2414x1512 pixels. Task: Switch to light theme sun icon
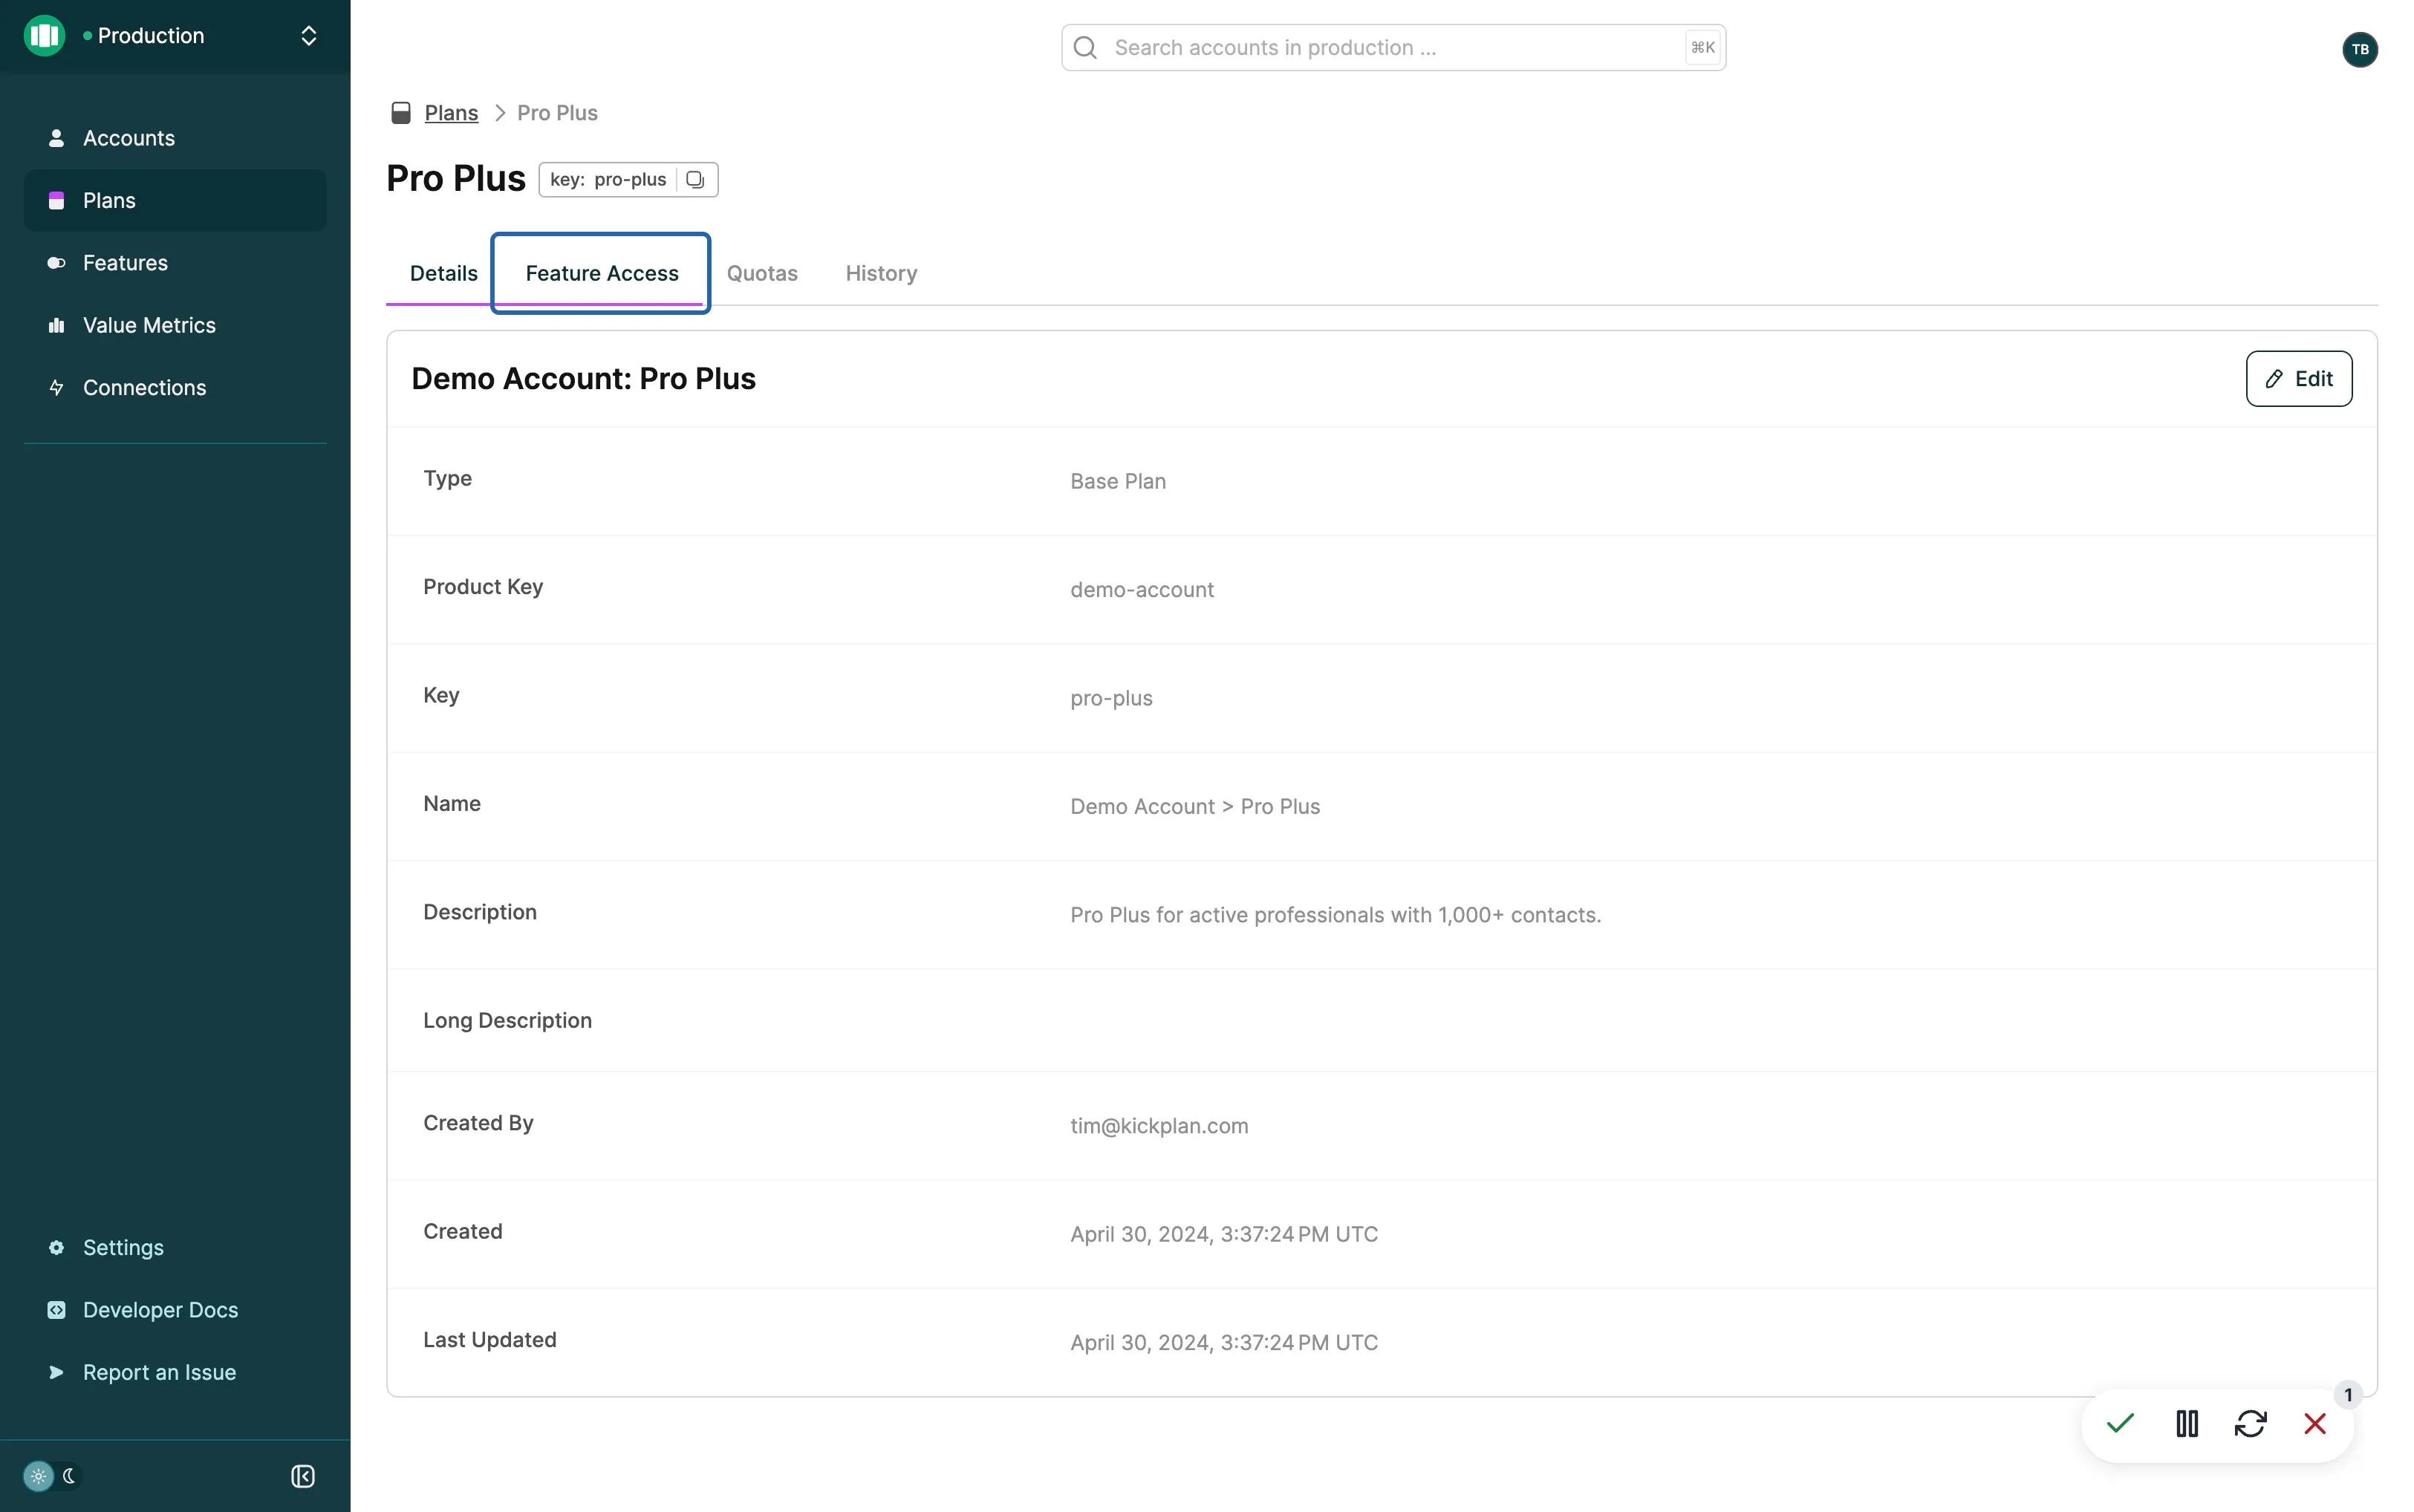point(38,1476)
